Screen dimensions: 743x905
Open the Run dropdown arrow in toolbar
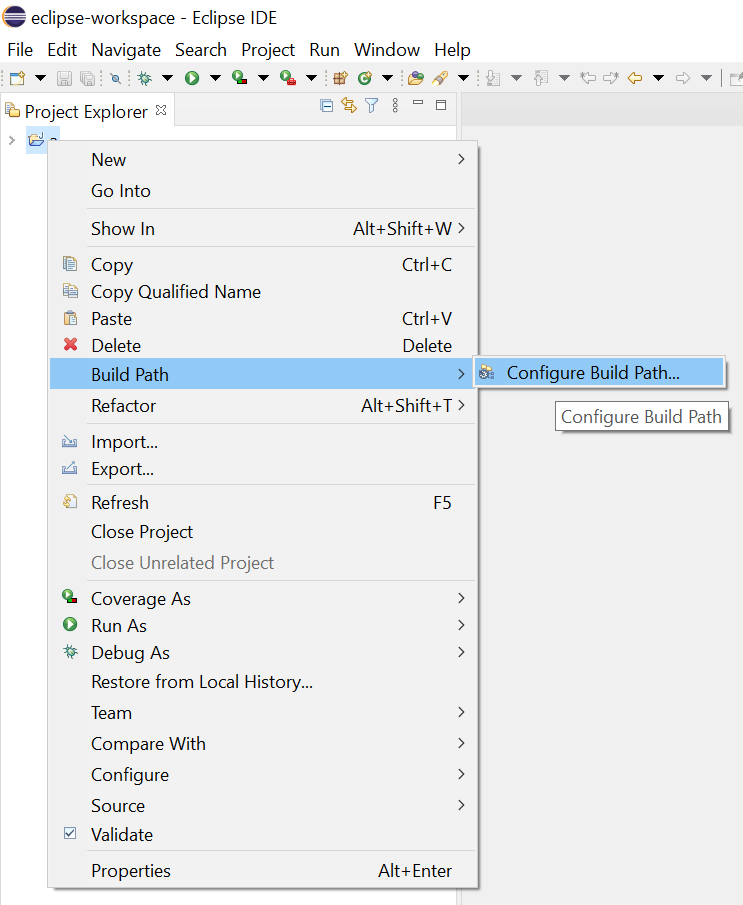coord(215,78)
